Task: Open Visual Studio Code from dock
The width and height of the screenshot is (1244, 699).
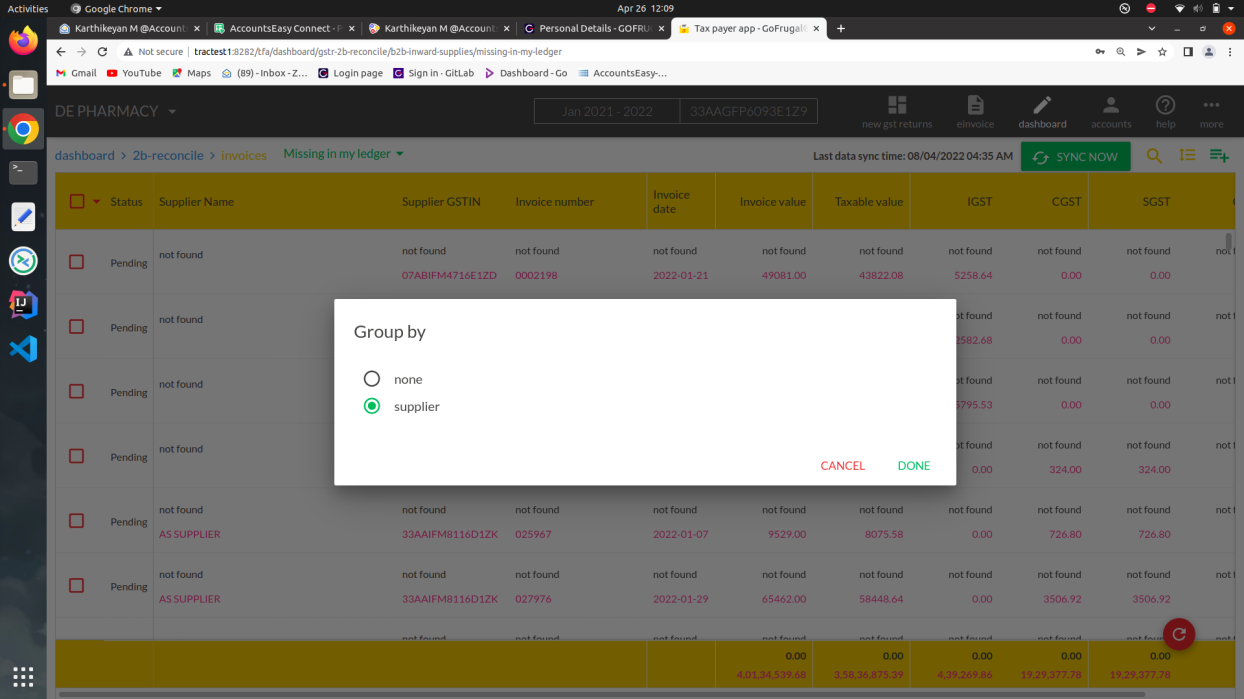Action: [23, 348]
